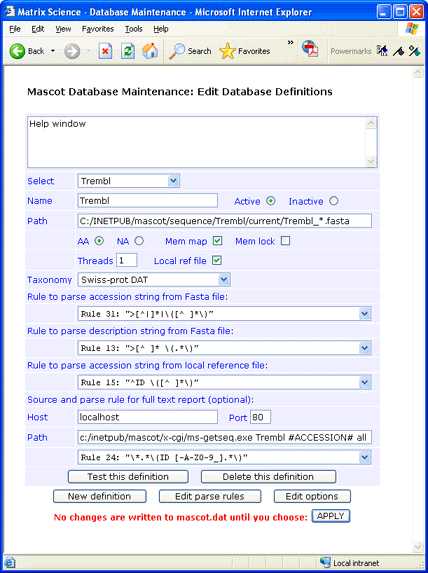Click the database Path field with Trembl_*.fasta

click(x=224, y=221)
